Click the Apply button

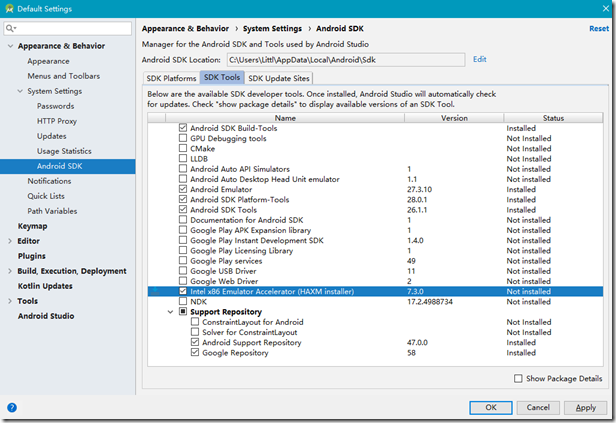pyautogui.click(x=585, y=407)
